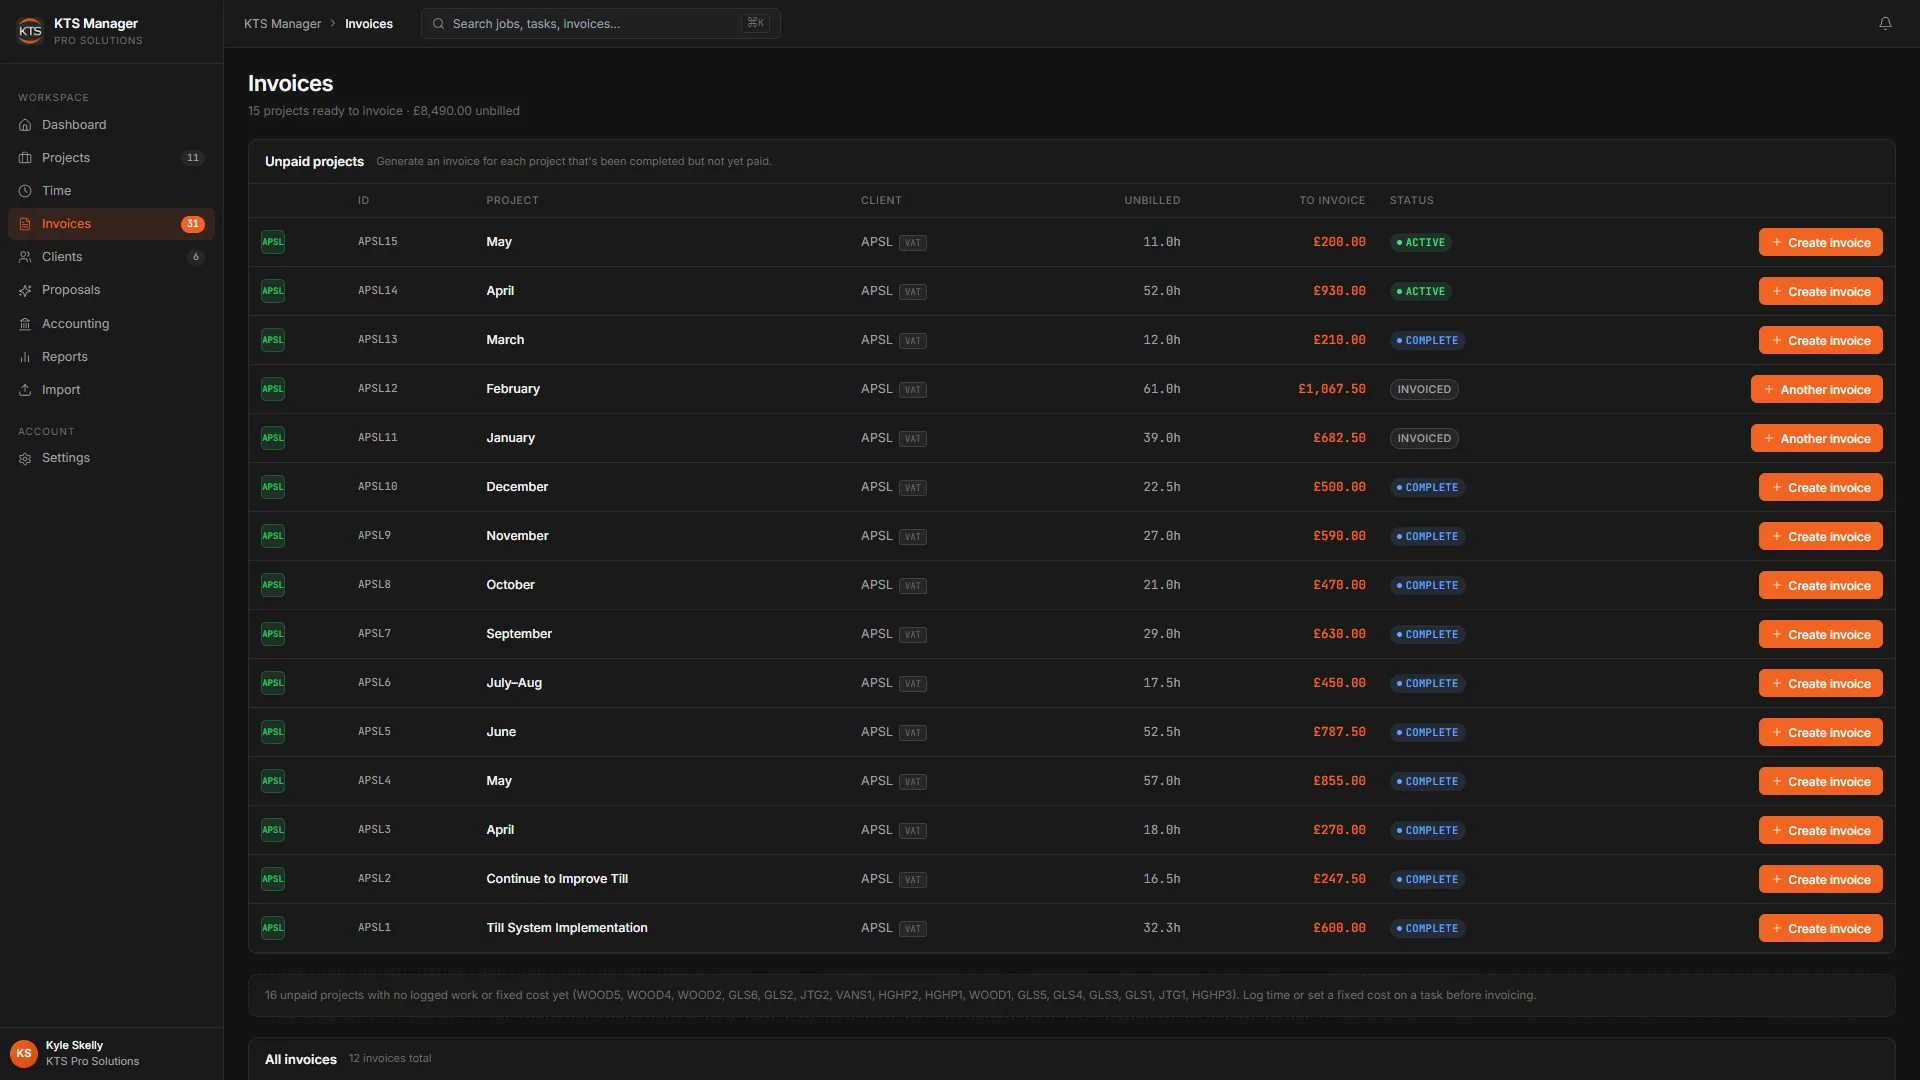Create invoice for APSL14 April project
Screen dimensions: 1920x1080
point(1820,291)
